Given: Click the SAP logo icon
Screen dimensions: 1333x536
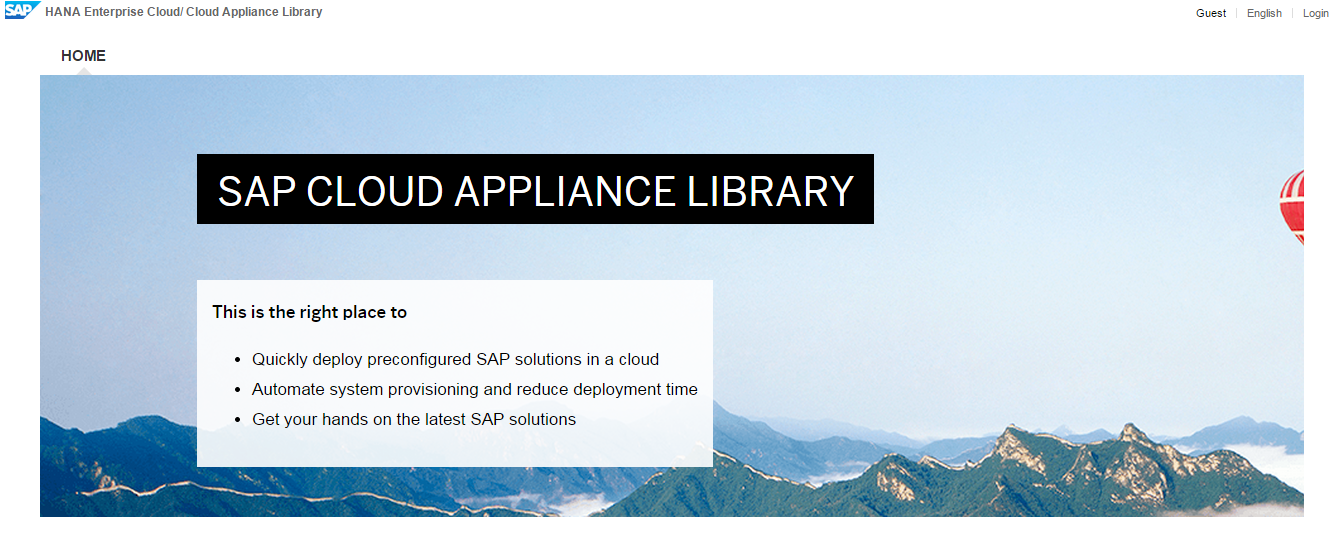Looking at the screenshot, I should tap(22, 12).
